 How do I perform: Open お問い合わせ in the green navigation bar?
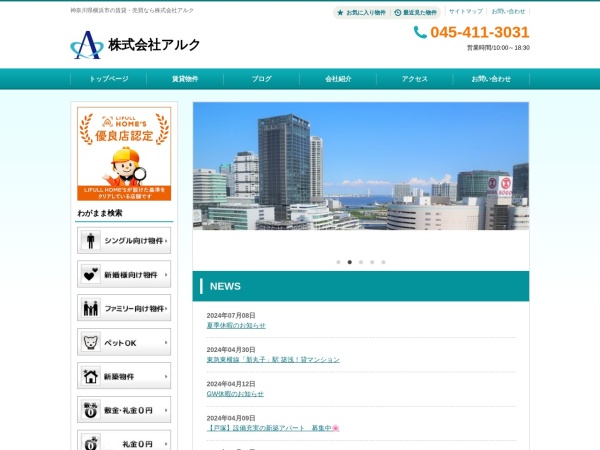click(x=491, y=79)
